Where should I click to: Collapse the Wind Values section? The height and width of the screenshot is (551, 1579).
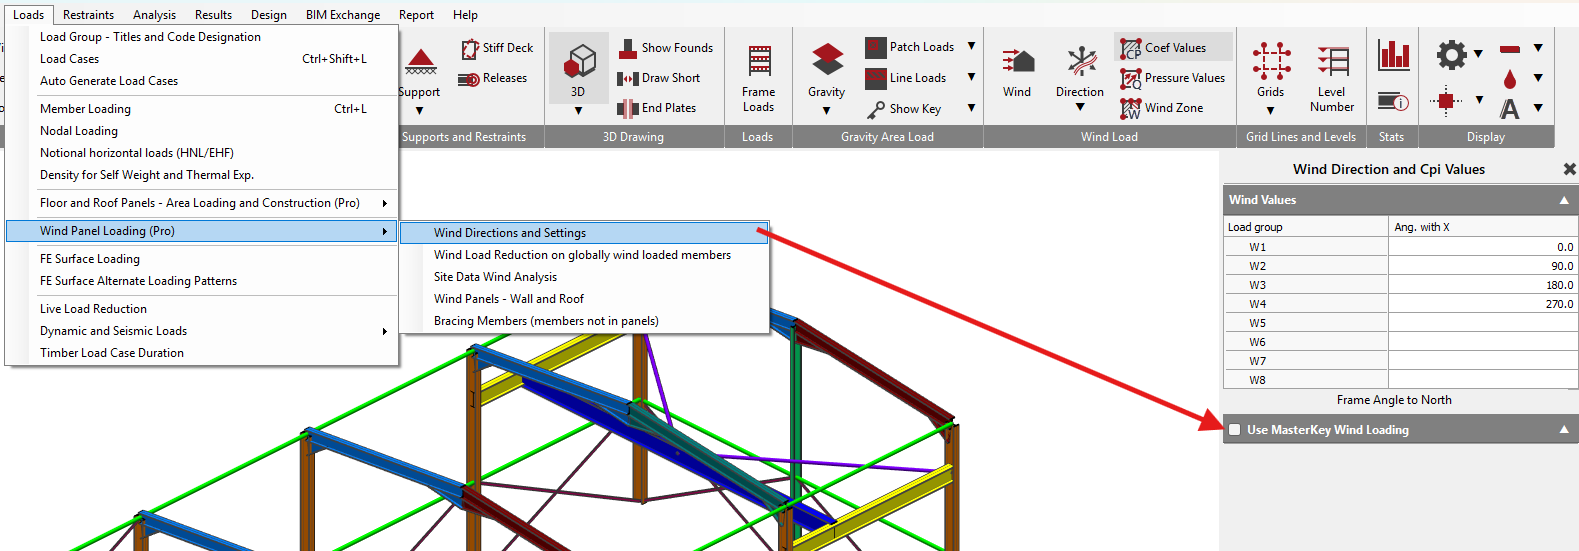[1564, 200]
